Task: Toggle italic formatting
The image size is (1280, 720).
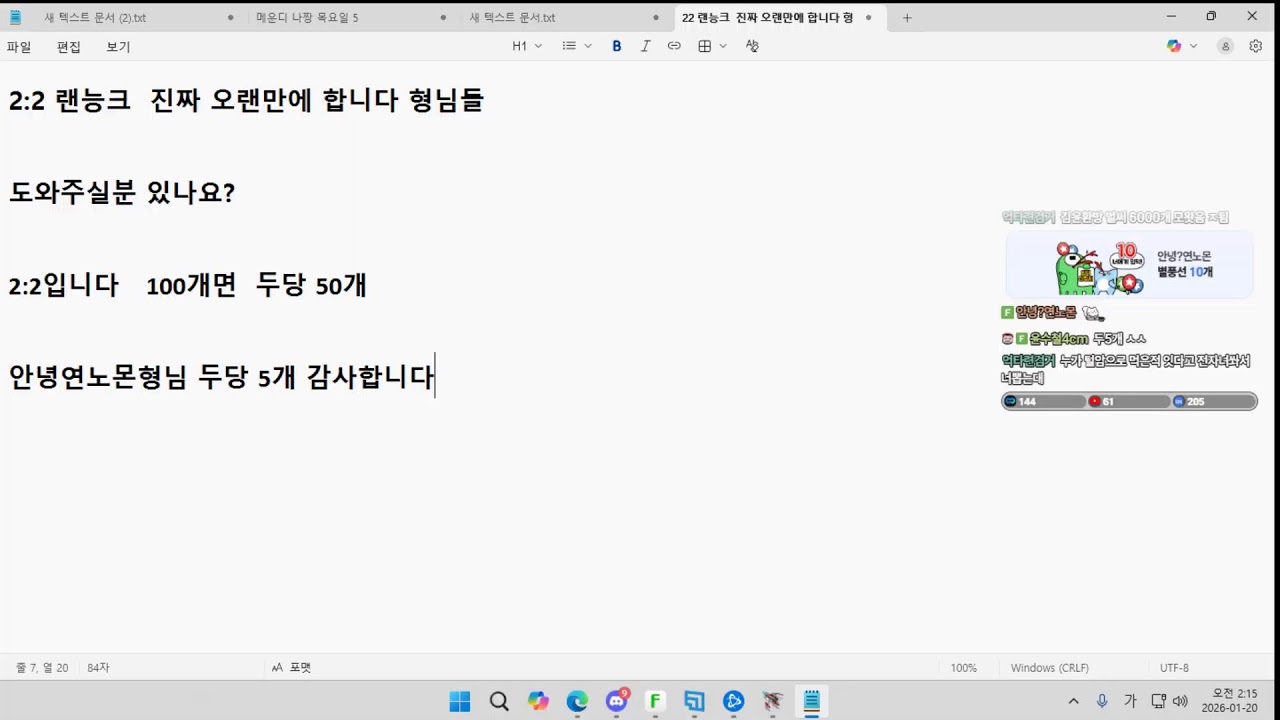Action: click(x=645, y=46)
